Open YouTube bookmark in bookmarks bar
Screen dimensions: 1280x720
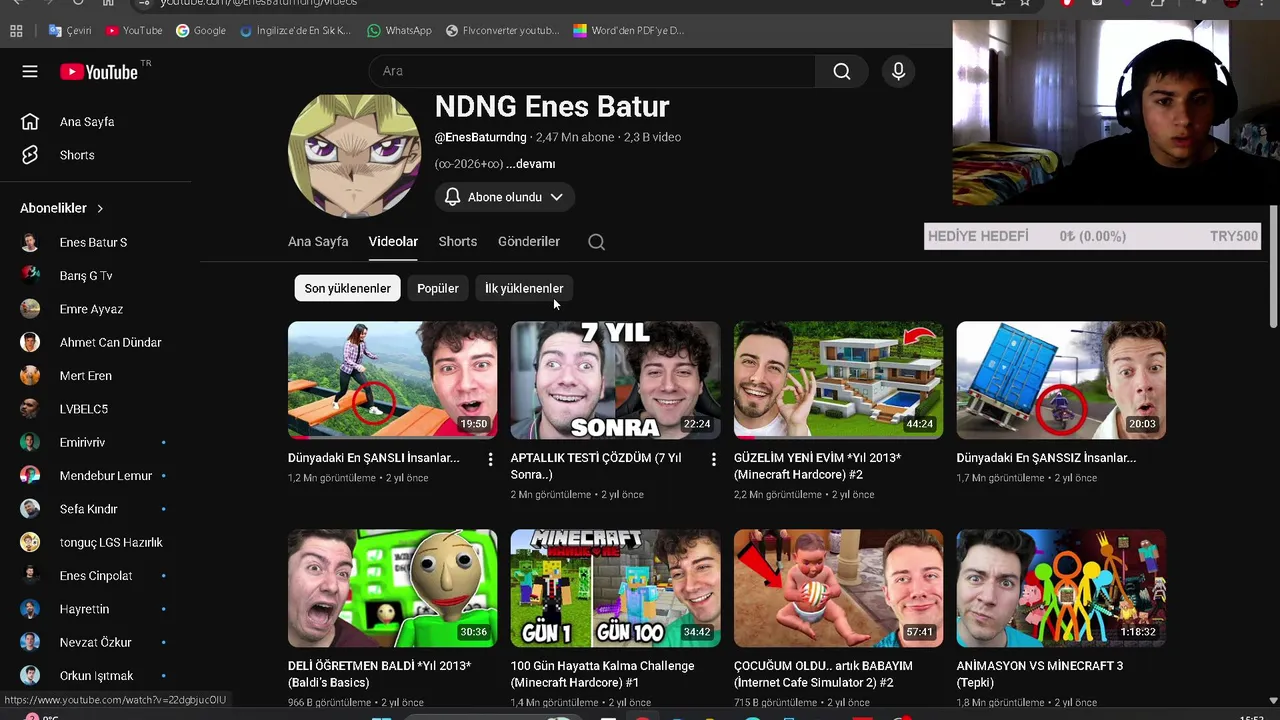click(134, 31)
